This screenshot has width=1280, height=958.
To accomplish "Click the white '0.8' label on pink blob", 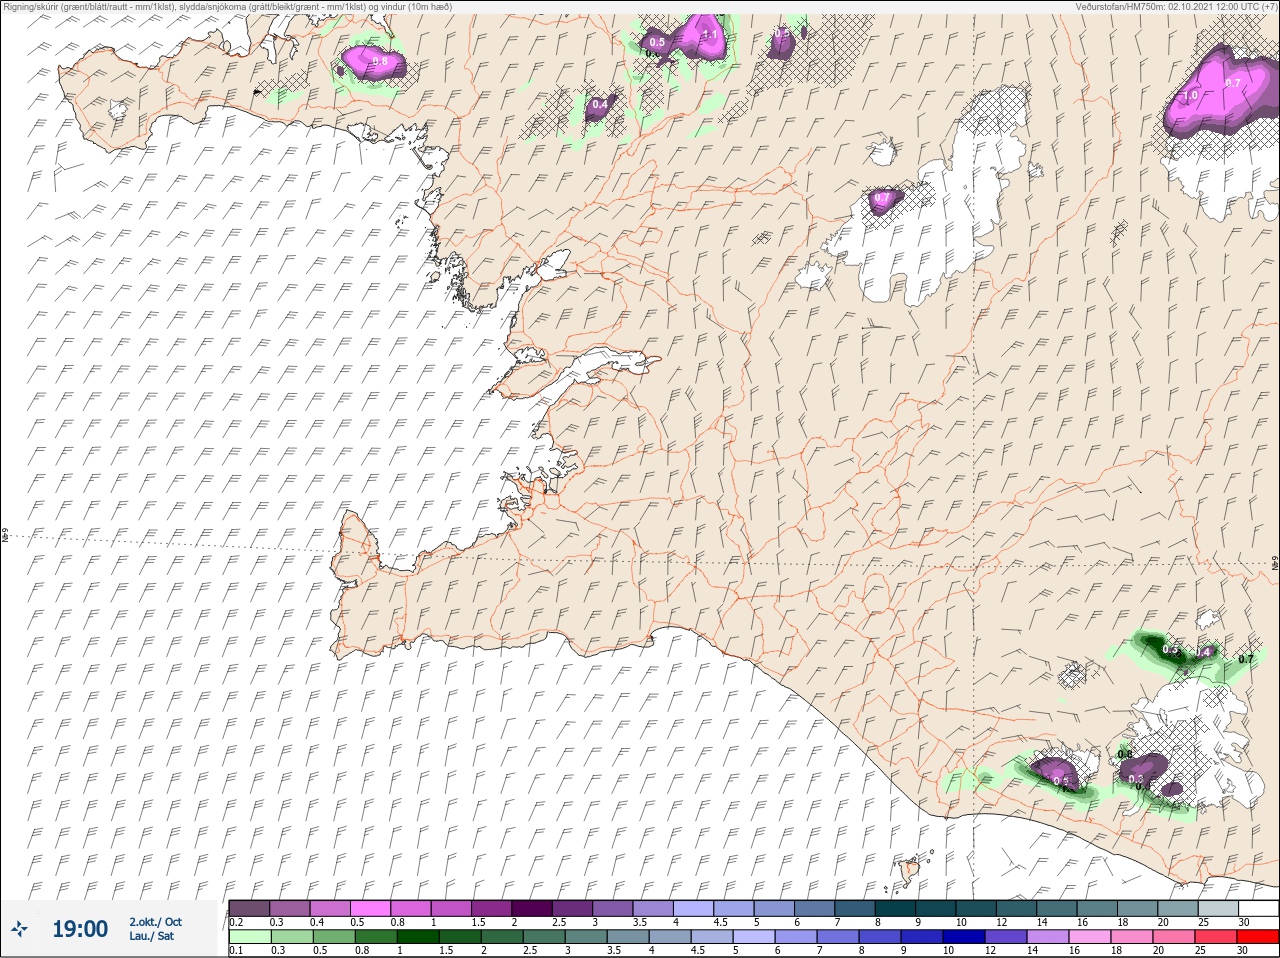I will tap(379, 61).
